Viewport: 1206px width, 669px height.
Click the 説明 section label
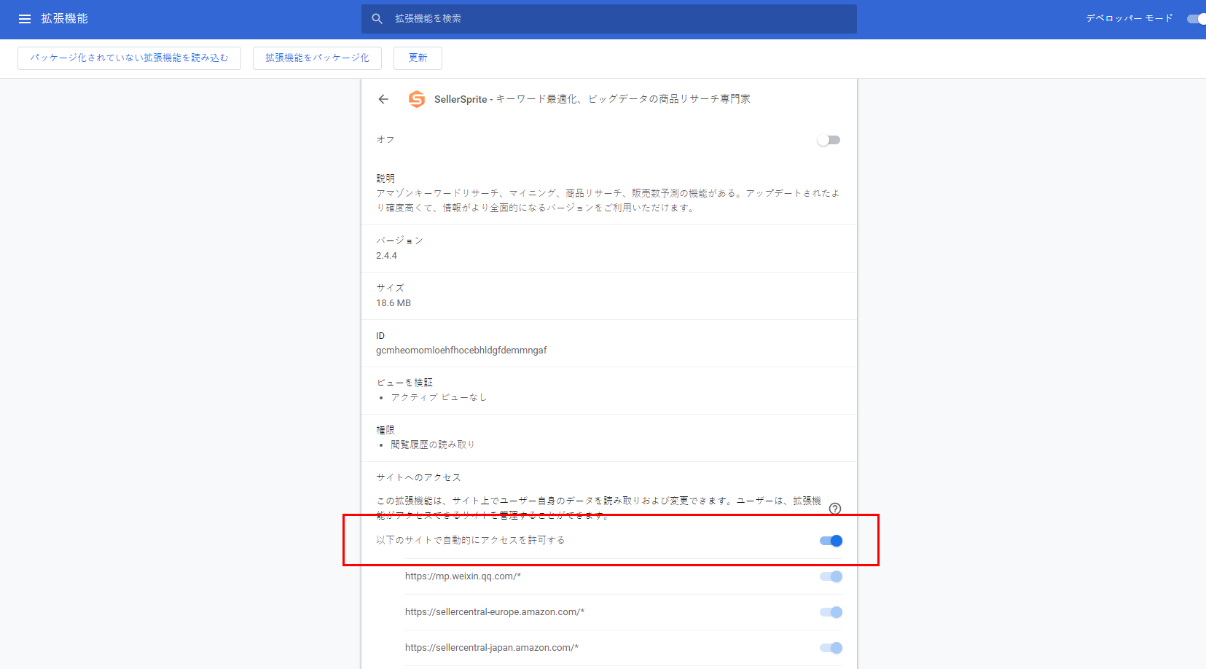[x=385, y=178]
